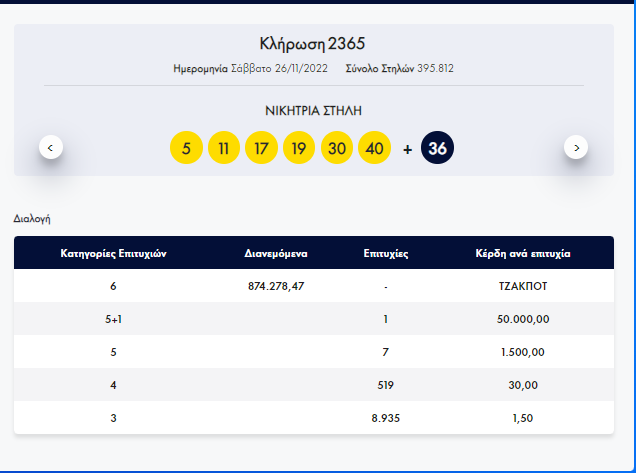Image resolution: width=636 pixels, height=473 pixels.
Task: Click the yellow ball numbered 5
Action: pyautogui.click(x=186, y=148)
